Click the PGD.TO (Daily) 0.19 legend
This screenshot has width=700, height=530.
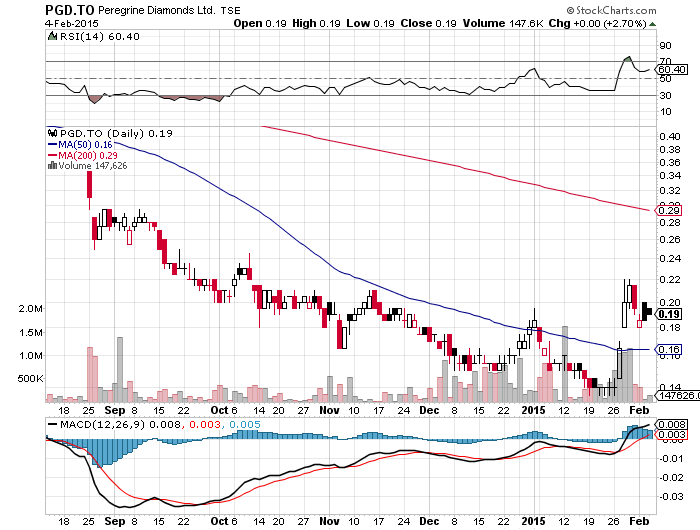(x=116, y=133)
